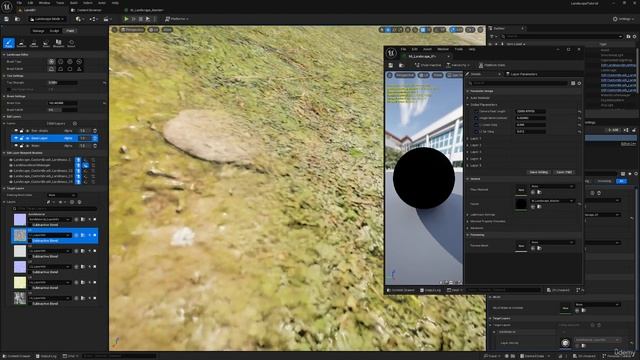Toggle the last Subtractive Blend checkbox

point(30,304)
